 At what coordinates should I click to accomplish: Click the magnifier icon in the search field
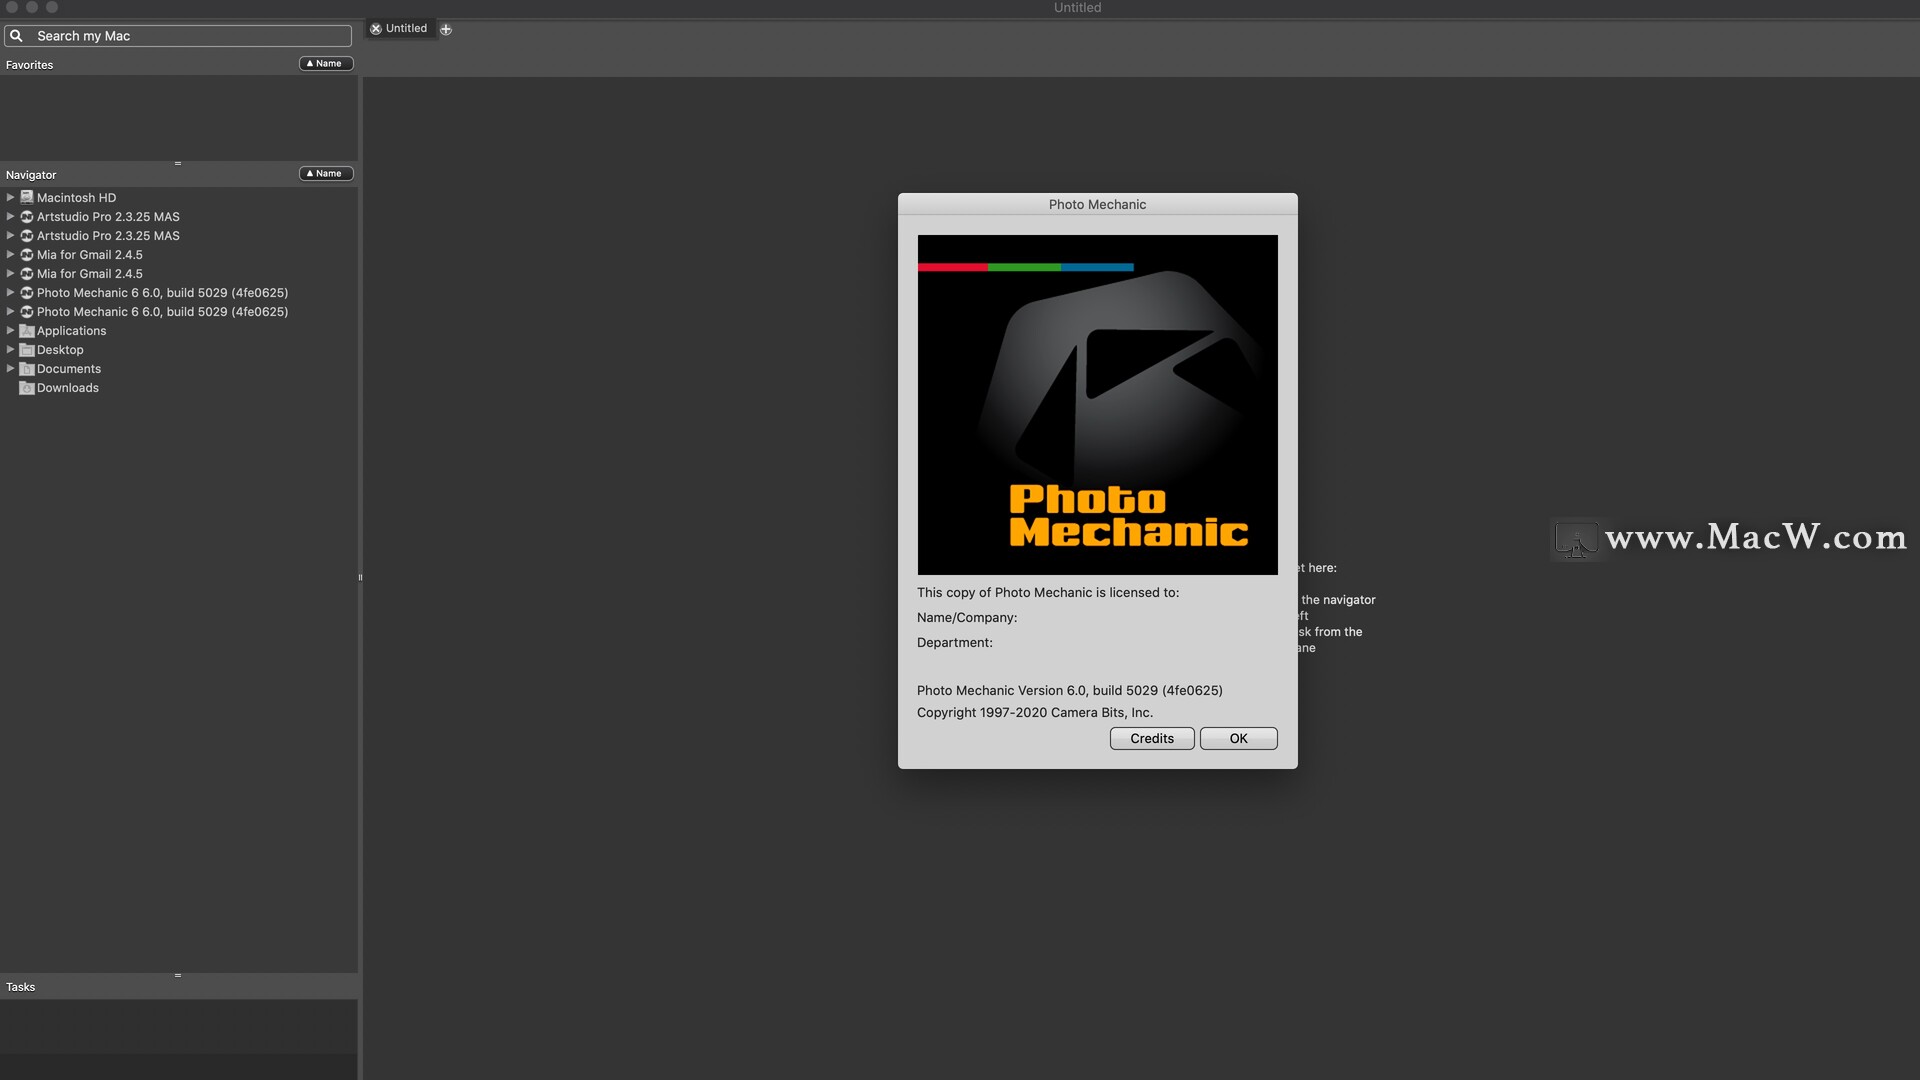point(16,36)
